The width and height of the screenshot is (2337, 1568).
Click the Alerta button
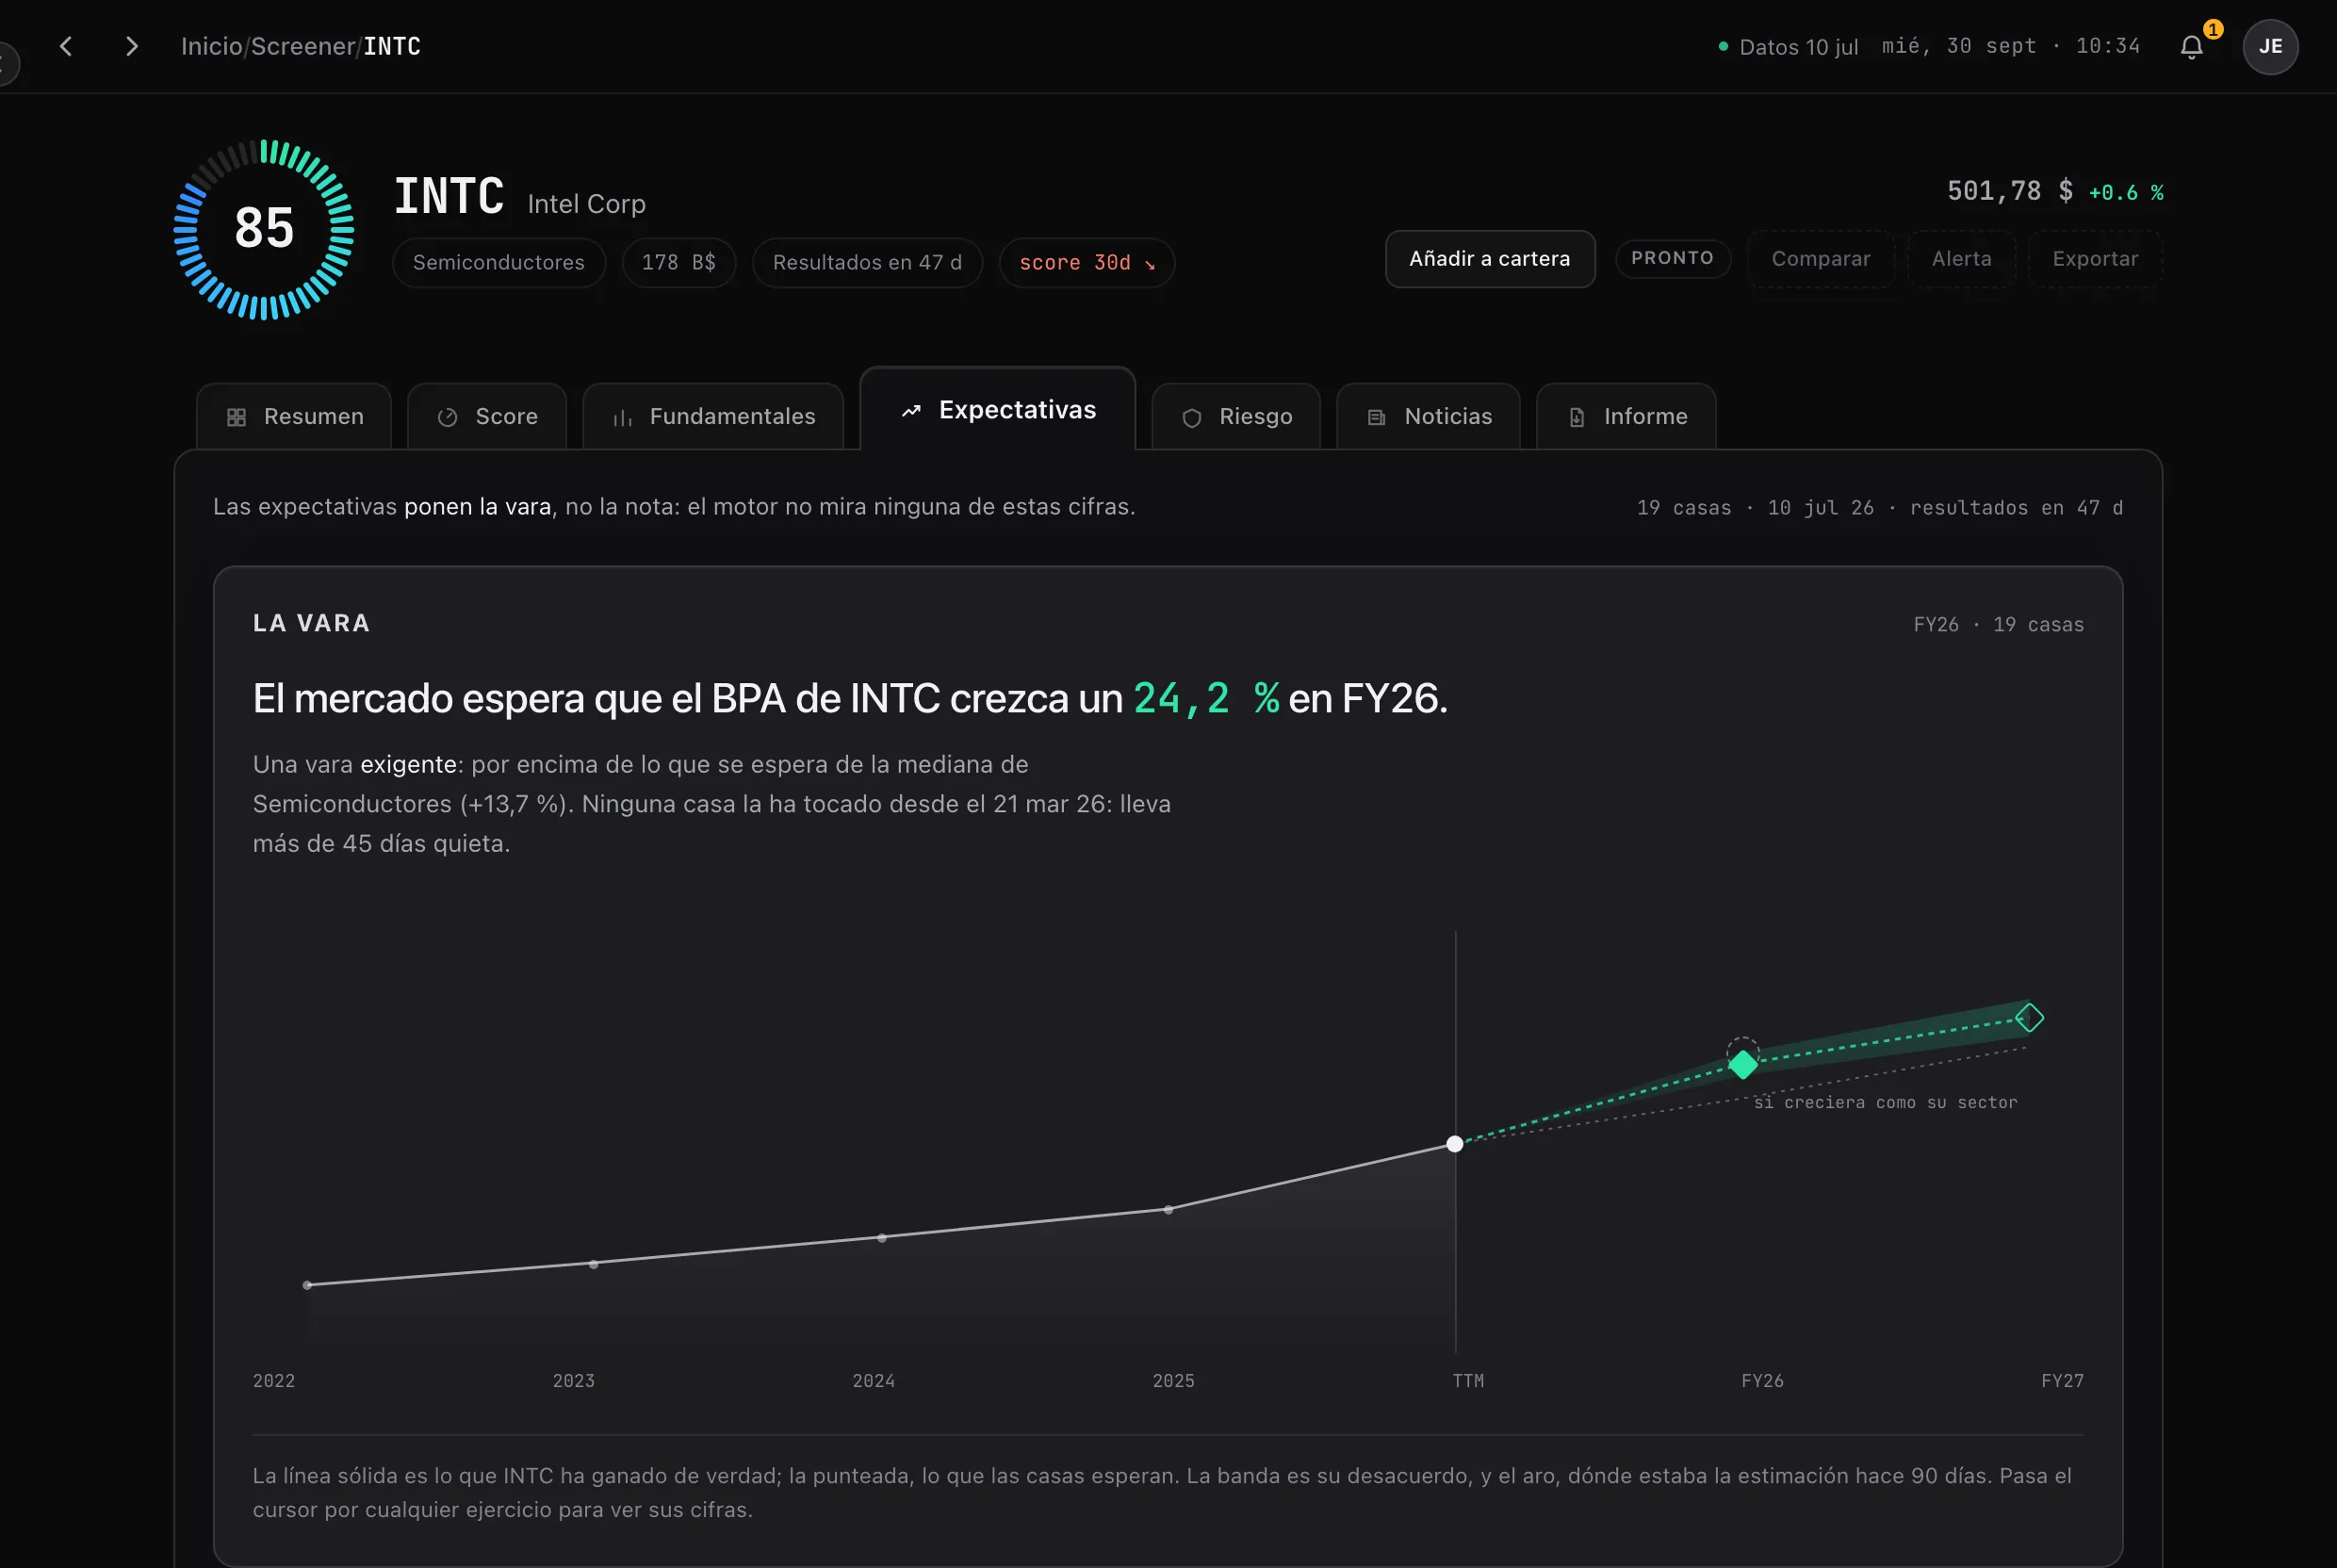click(x=1961, y=259)
